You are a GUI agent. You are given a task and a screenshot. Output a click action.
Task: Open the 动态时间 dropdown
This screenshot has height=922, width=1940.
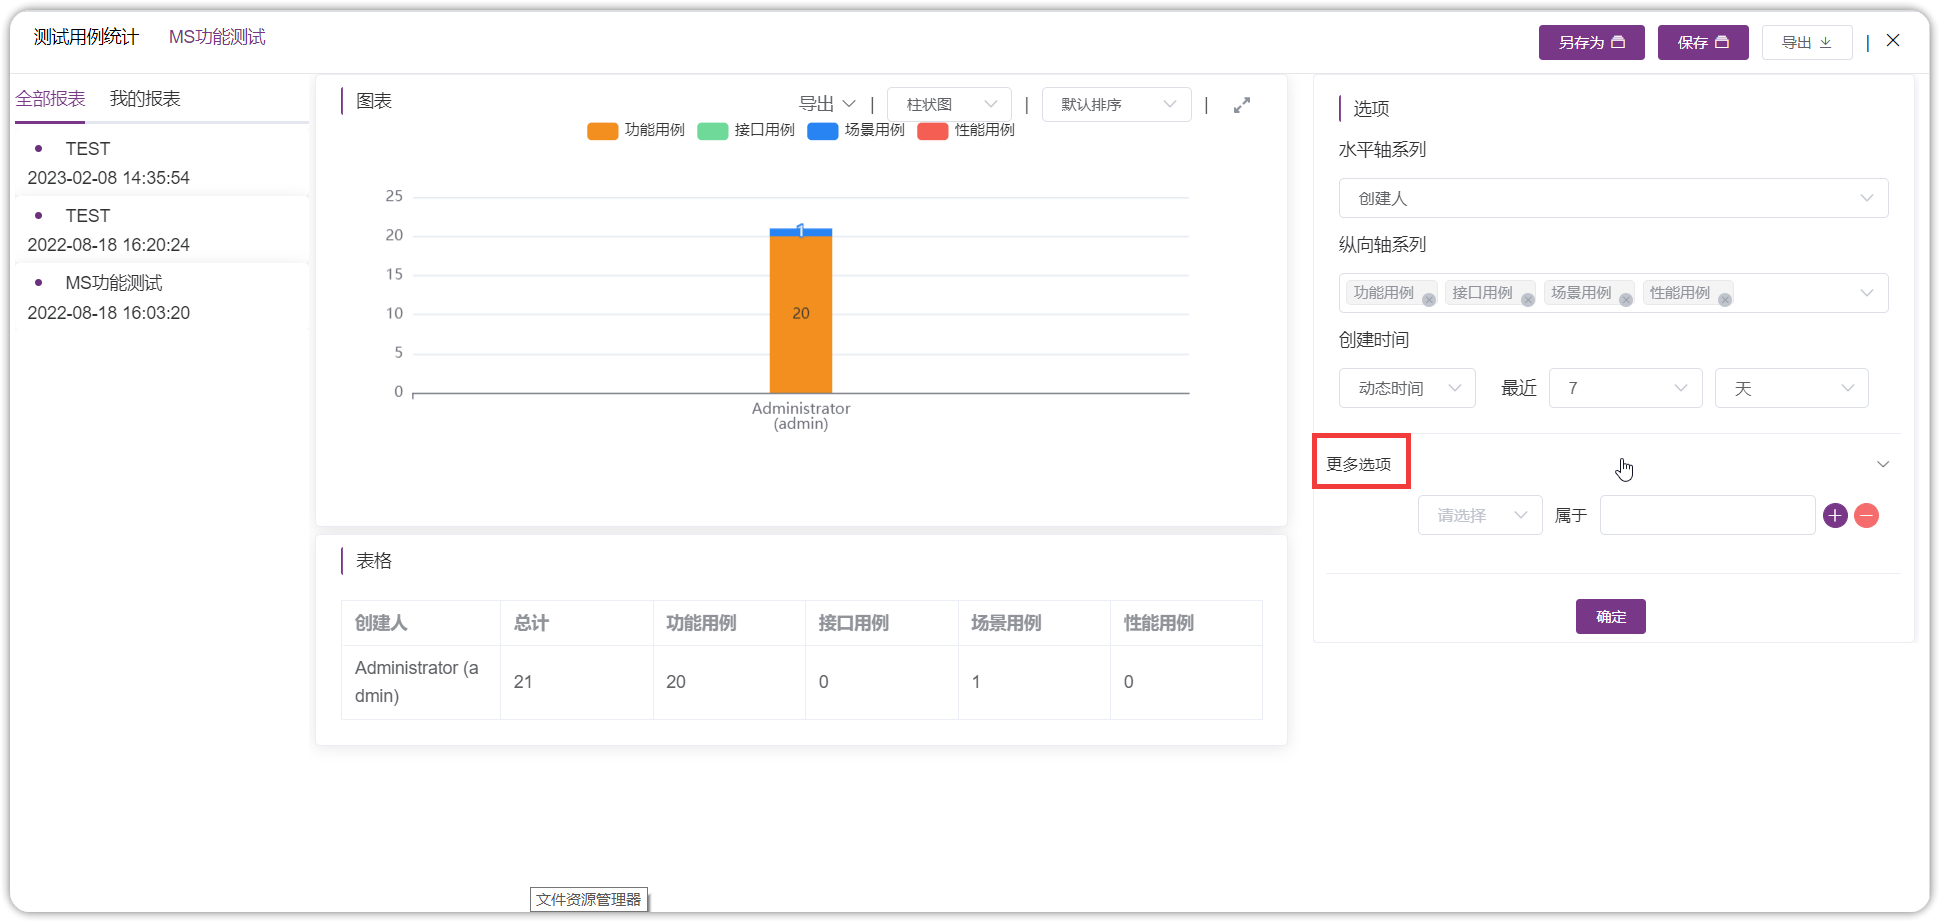[1407, 388]
